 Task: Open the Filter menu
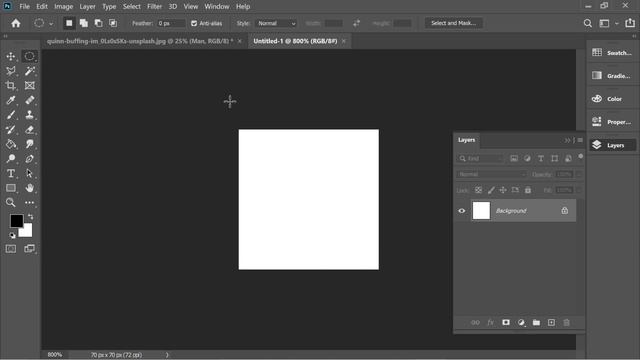(154, 7)
